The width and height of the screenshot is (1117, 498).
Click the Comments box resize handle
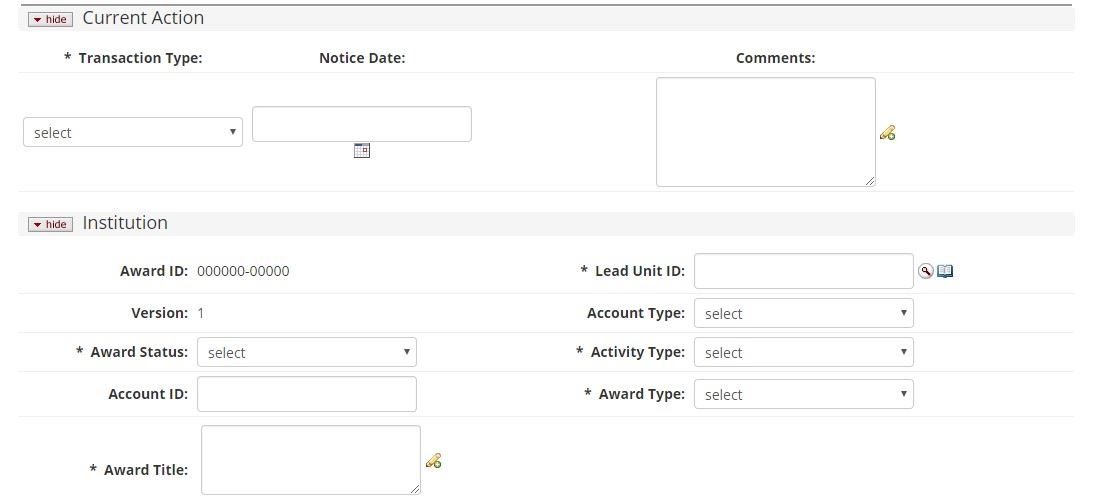click(870, 181)
